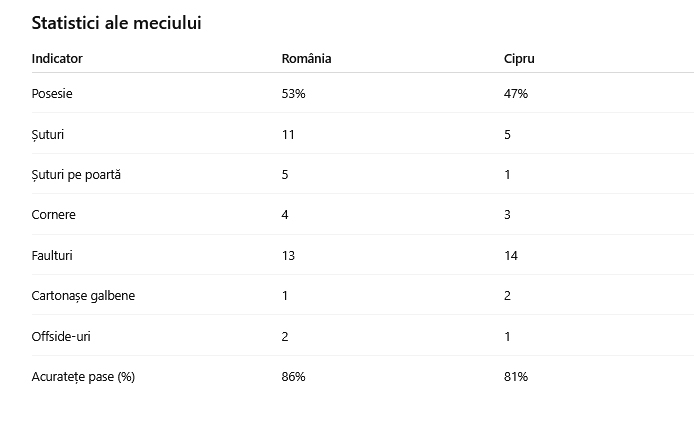Click Cipru's corner count of 3
Viewport: 694px width, 440px height.
coord(507,215)
